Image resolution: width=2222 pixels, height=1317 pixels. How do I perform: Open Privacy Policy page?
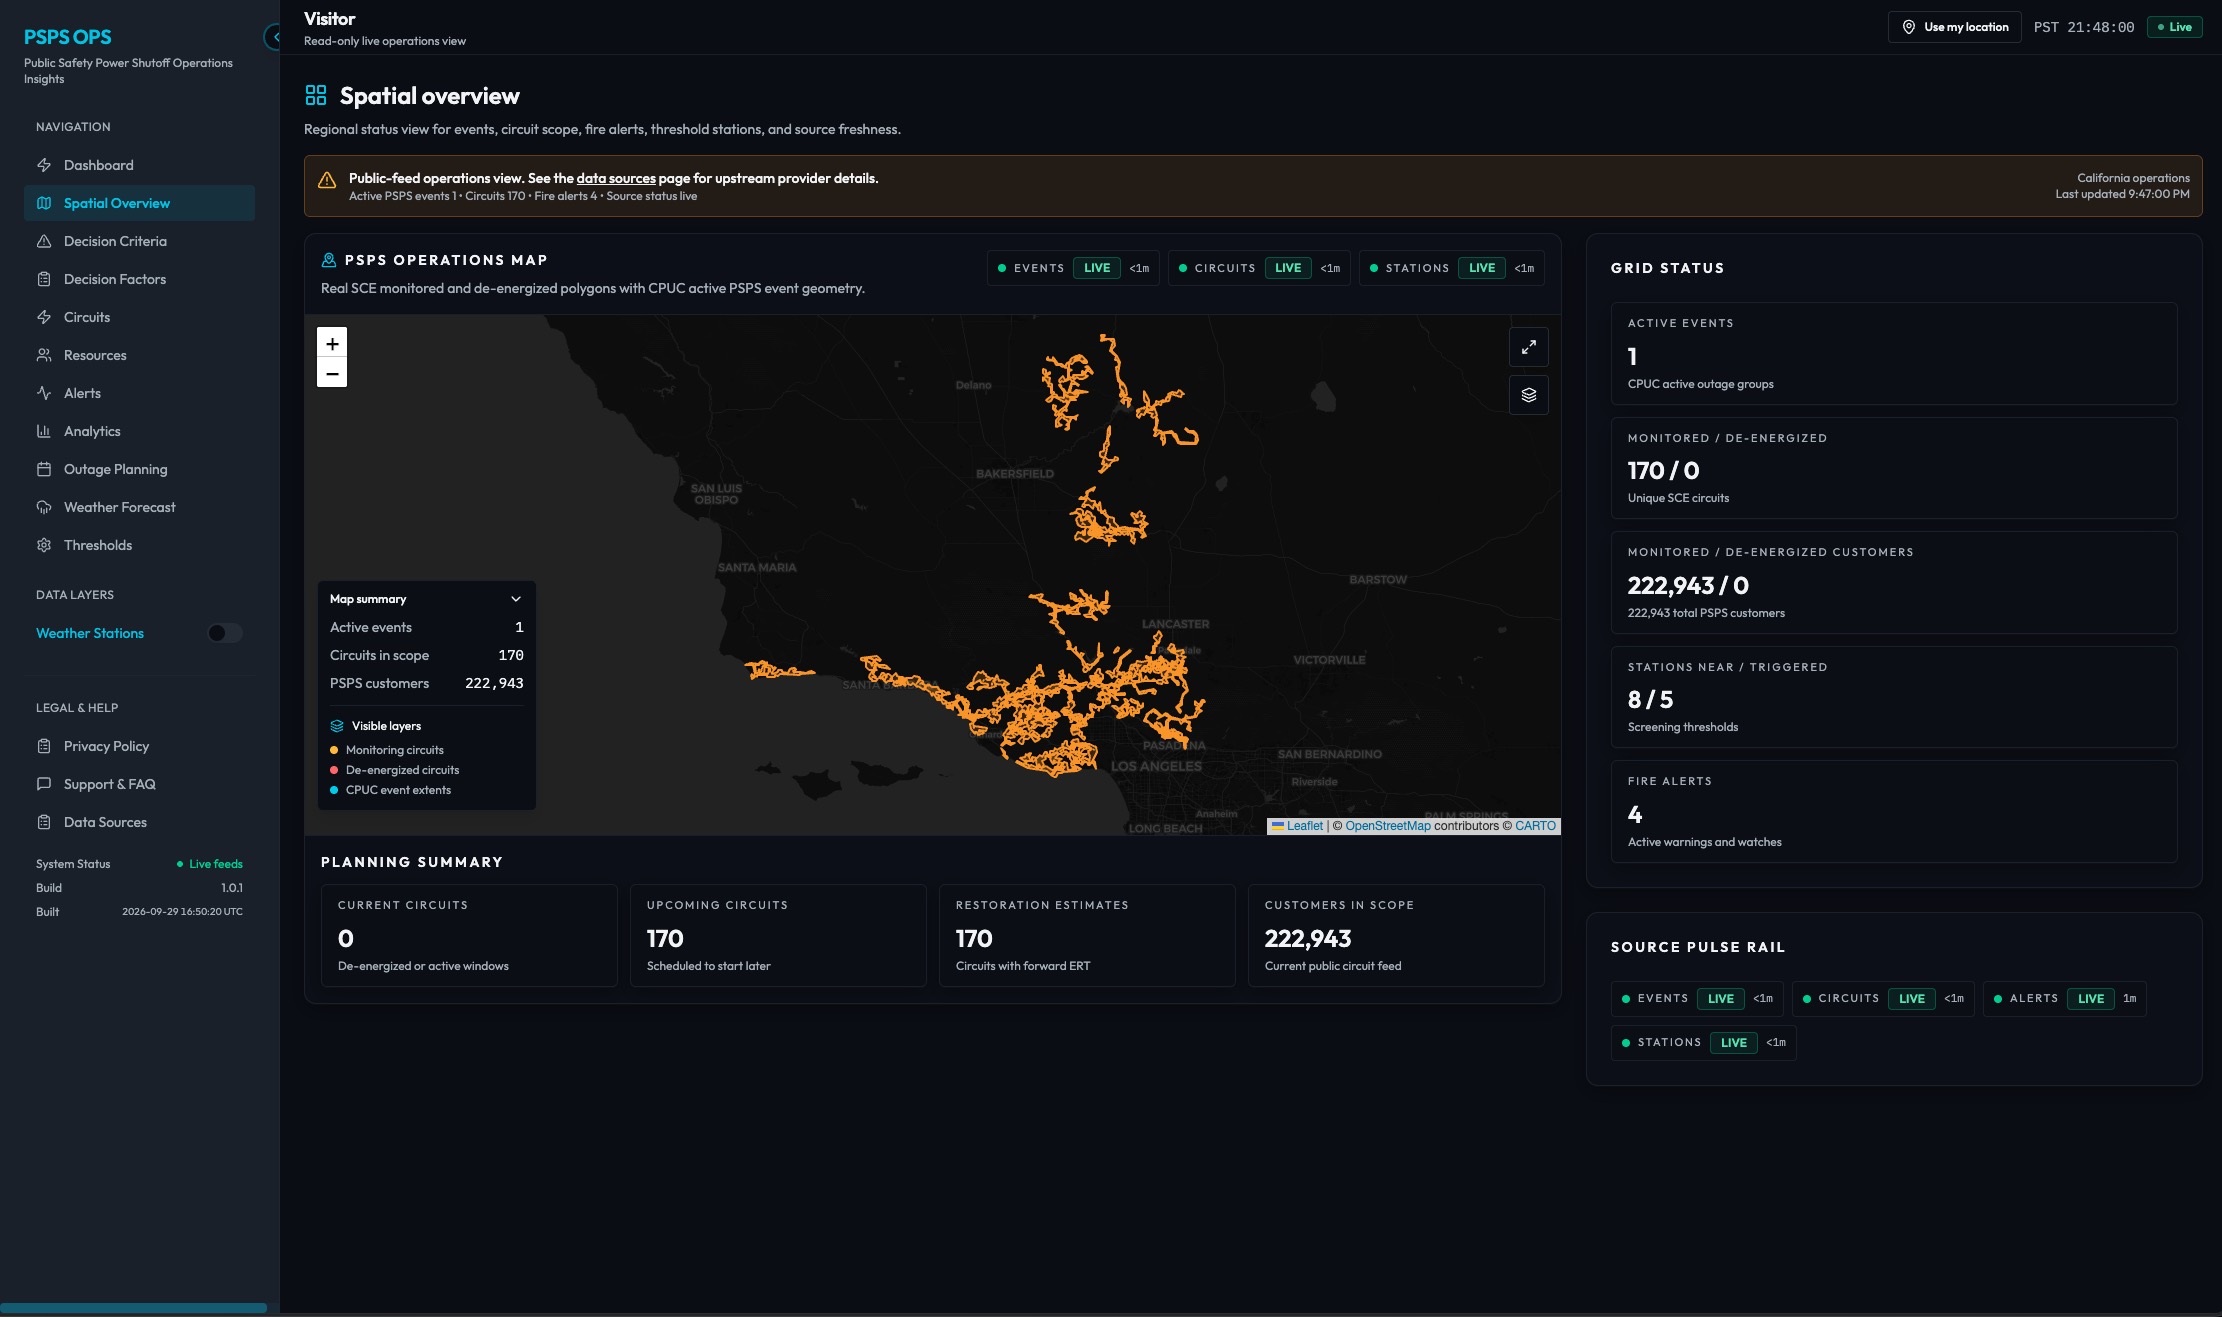(x=139, y=746)
